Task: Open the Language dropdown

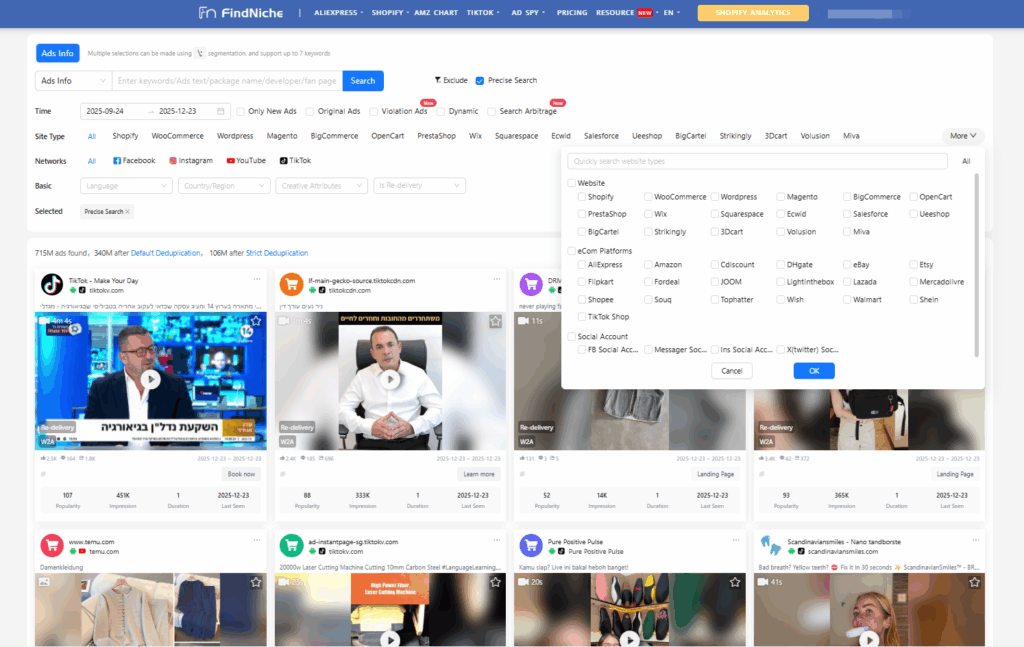Action: coord(126,185)
